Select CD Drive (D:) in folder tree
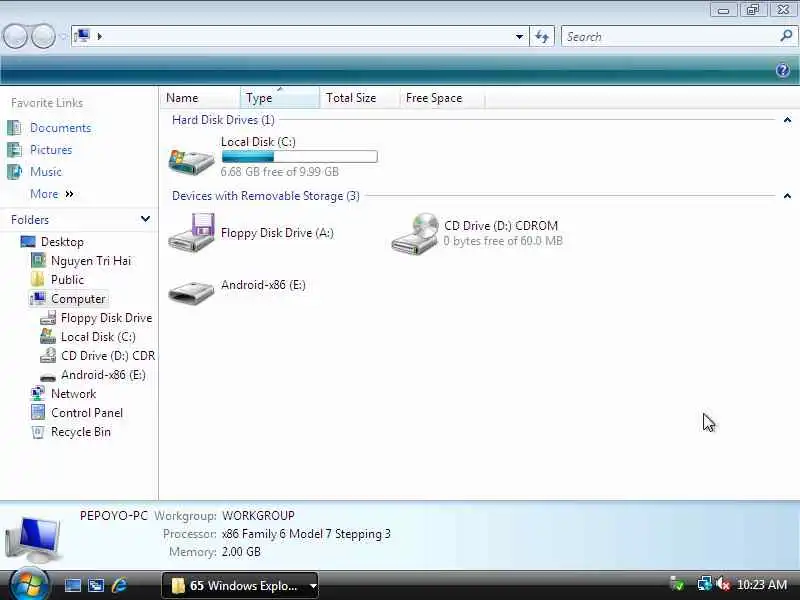The image size is (800, 600). click(x=108, y=356)
